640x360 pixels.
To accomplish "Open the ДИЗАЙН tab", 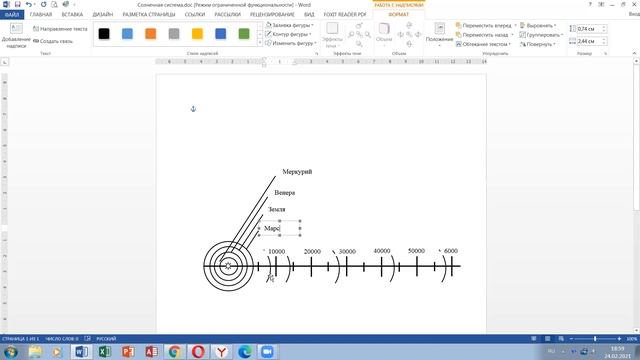I will point(102,15).
